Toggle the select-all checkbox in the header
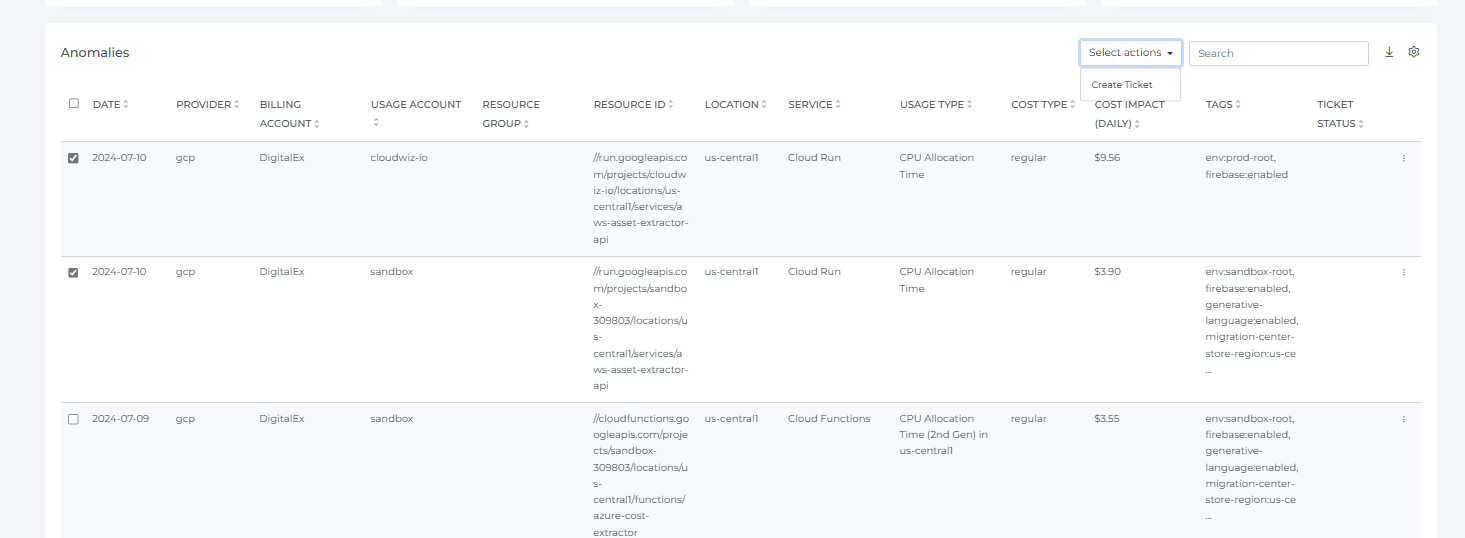Viewport: 1465px width, 538px height. (73, 103)
